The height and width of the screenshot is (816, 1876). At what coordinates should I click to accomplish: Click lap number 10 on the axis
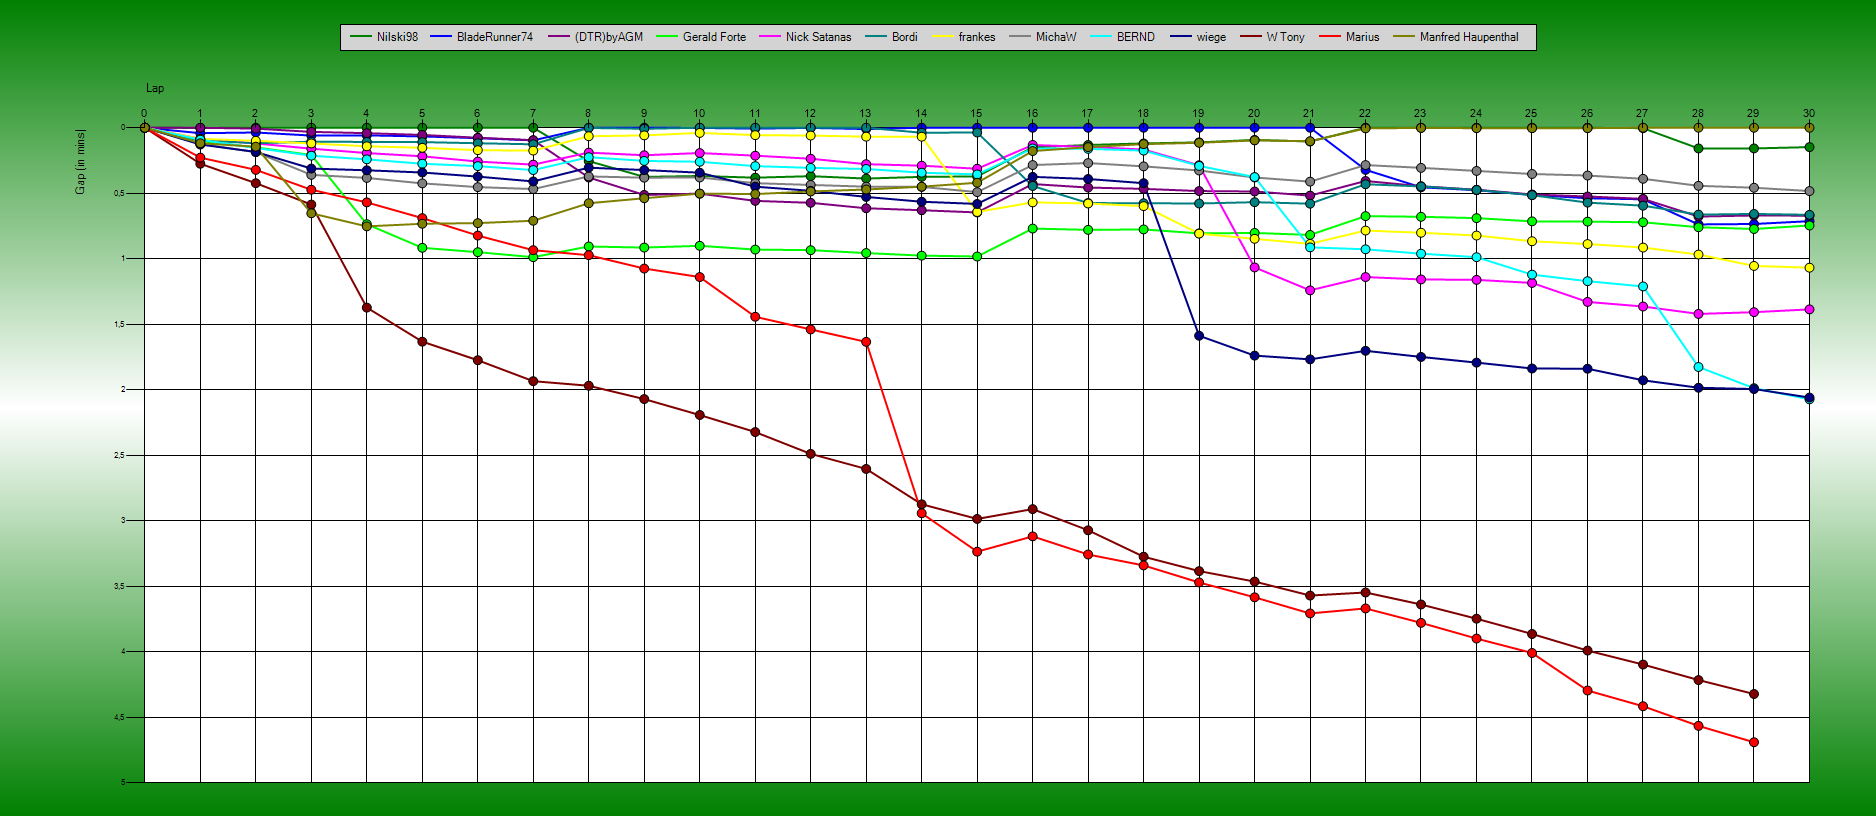coord(699,114)
